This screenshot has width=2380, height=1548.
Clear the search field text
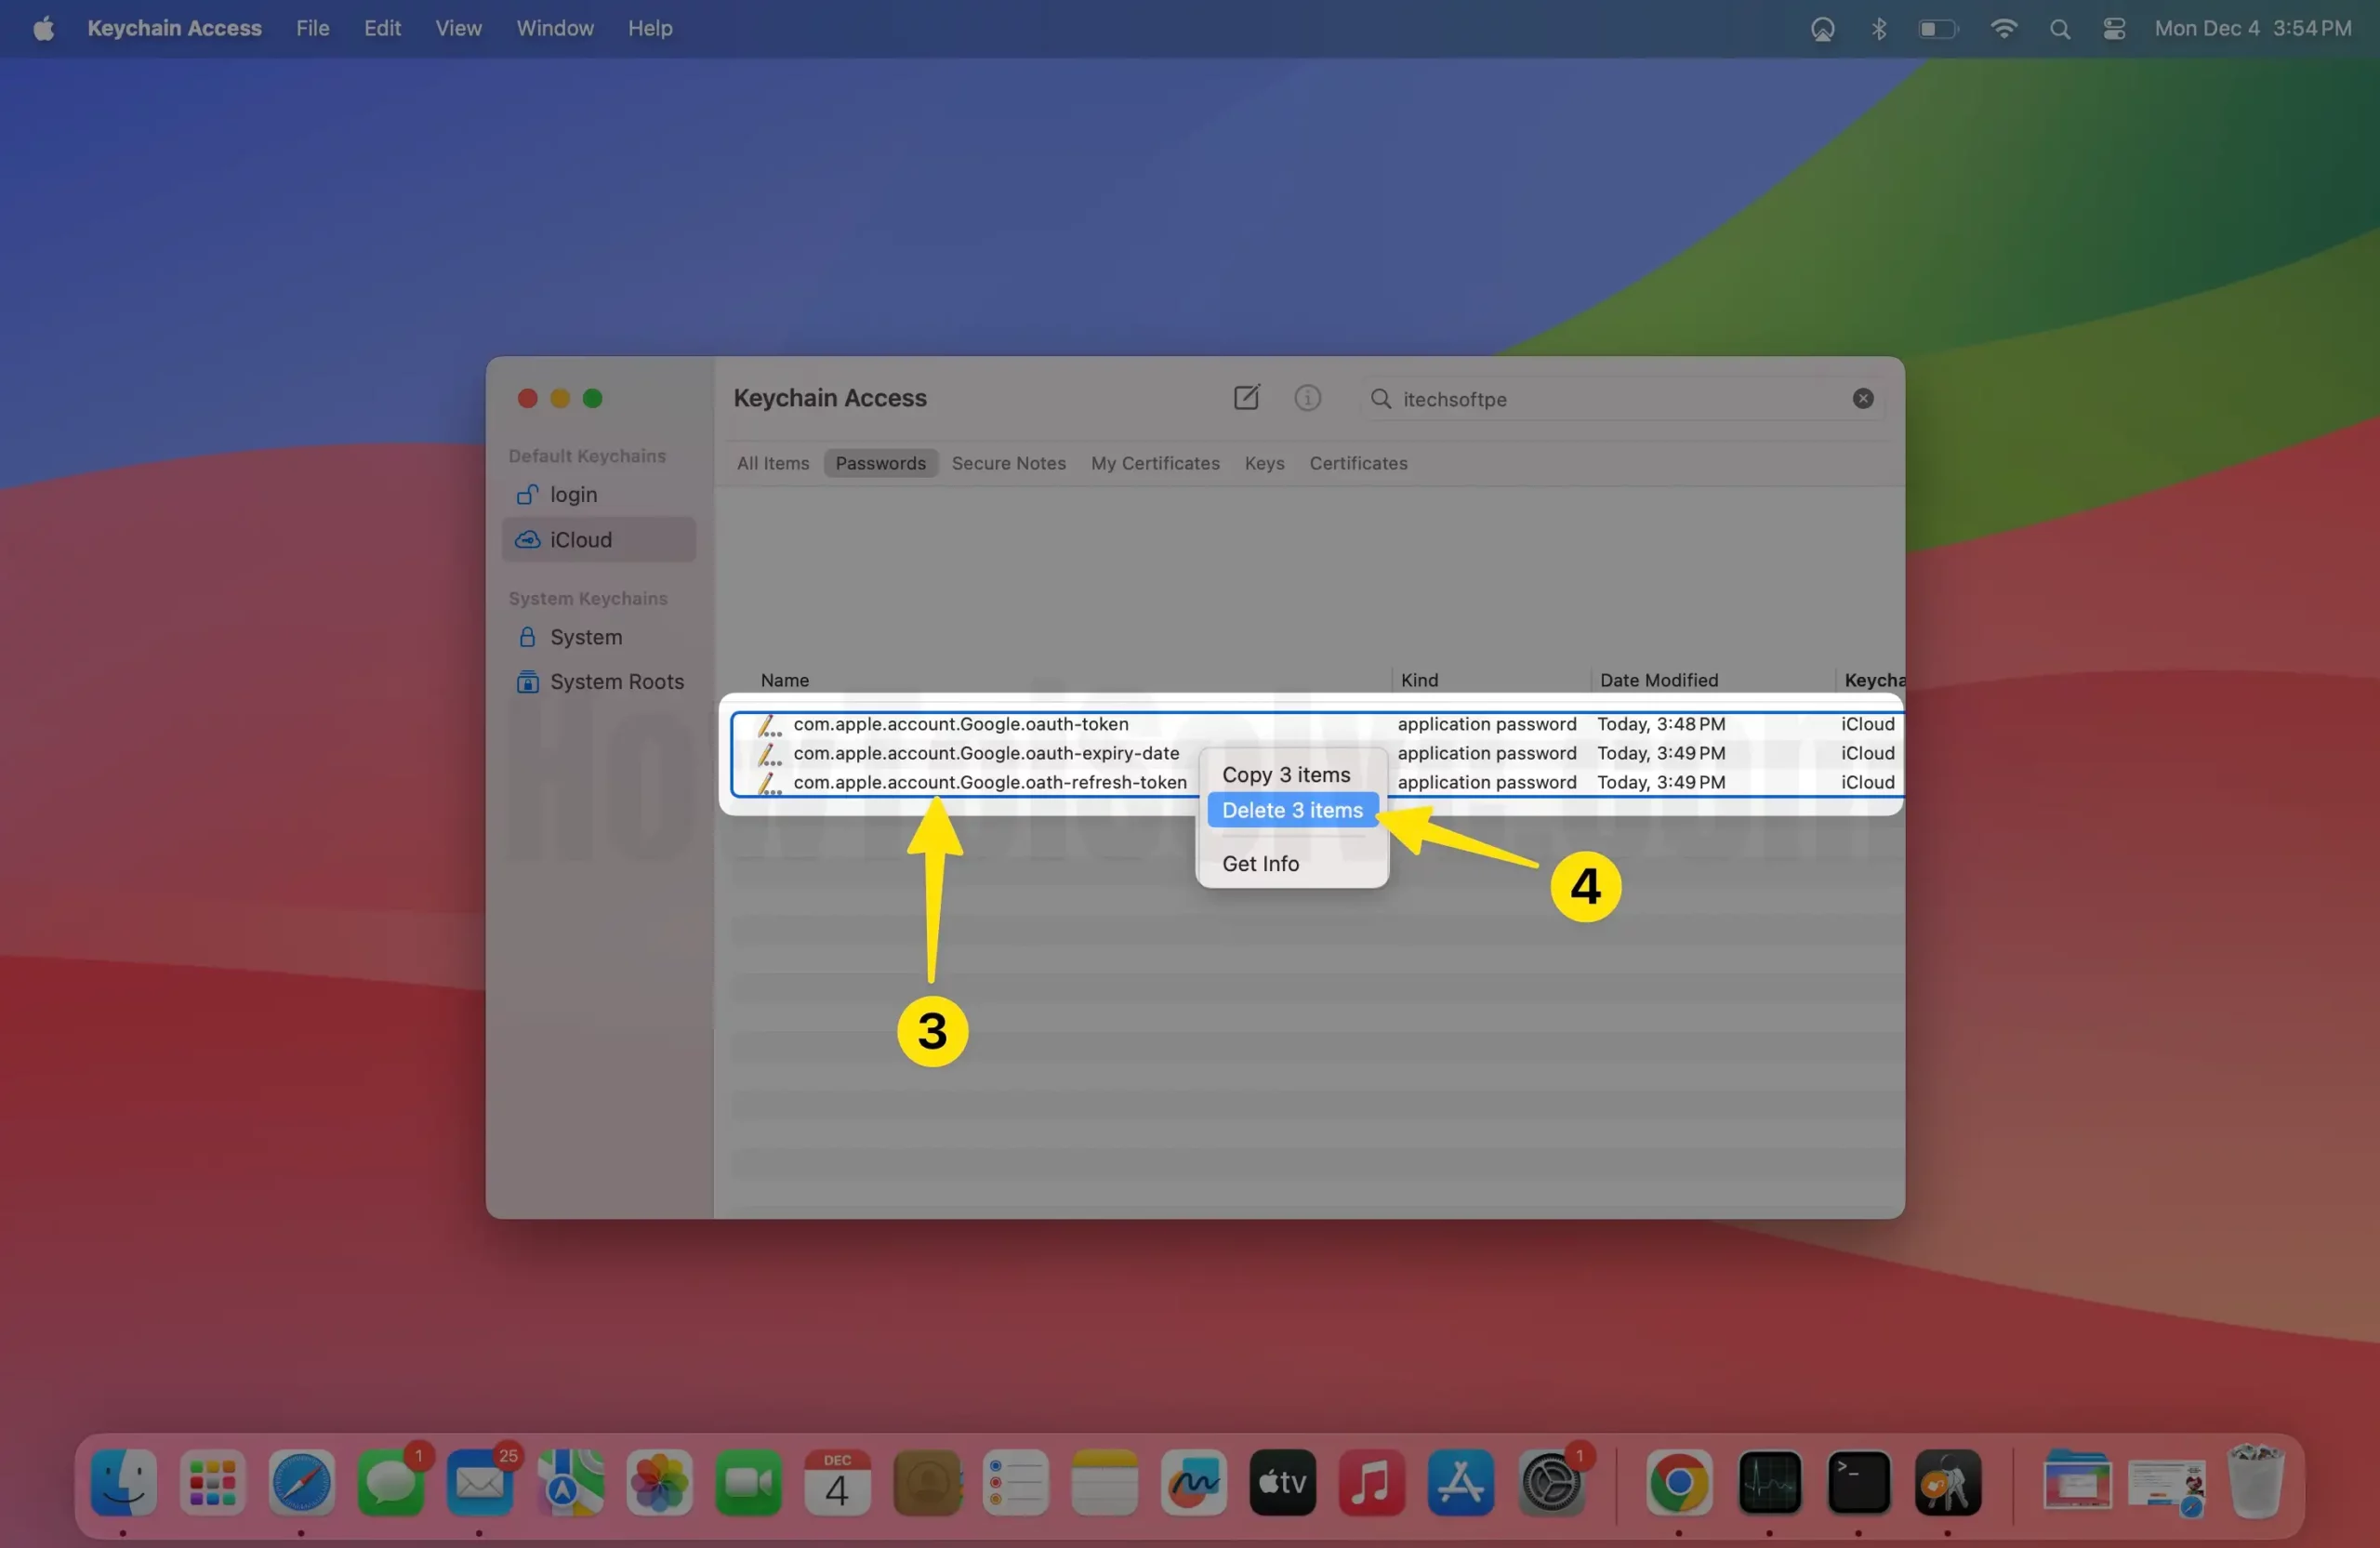coord(1862,398)
